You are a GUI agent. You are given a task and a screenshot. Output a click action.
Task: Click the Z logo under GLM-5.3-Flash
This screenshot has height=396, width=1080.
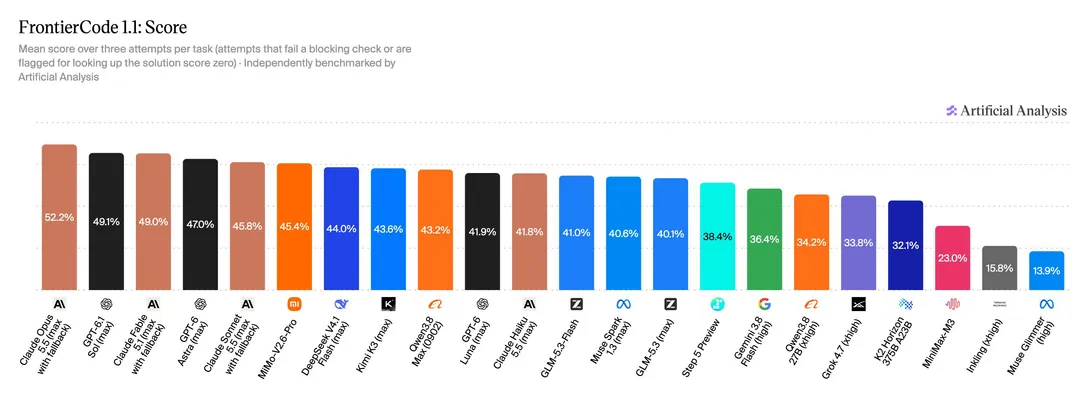click(x=576, y=304)
